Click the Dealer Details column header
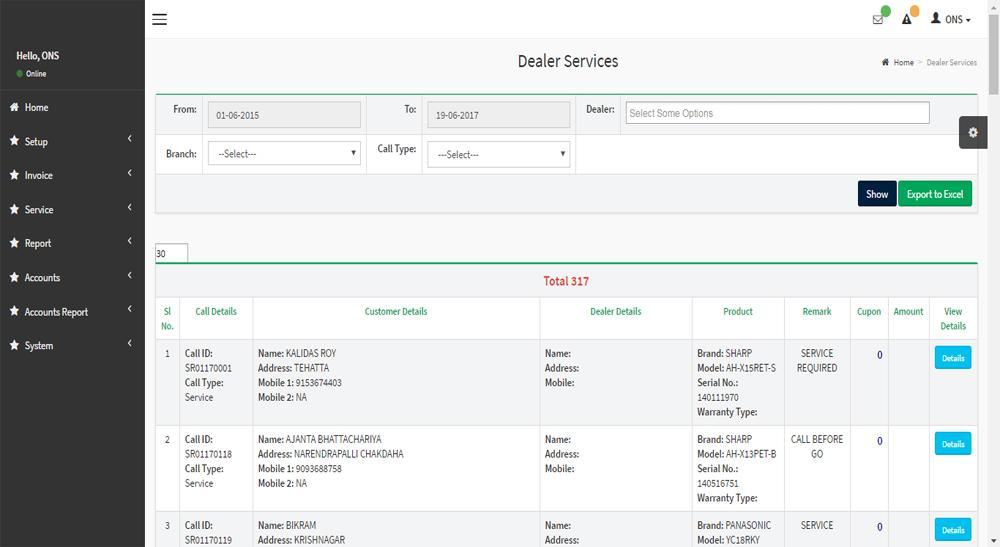The width and height of the screenshot is (1000, 547). [615, 312]
